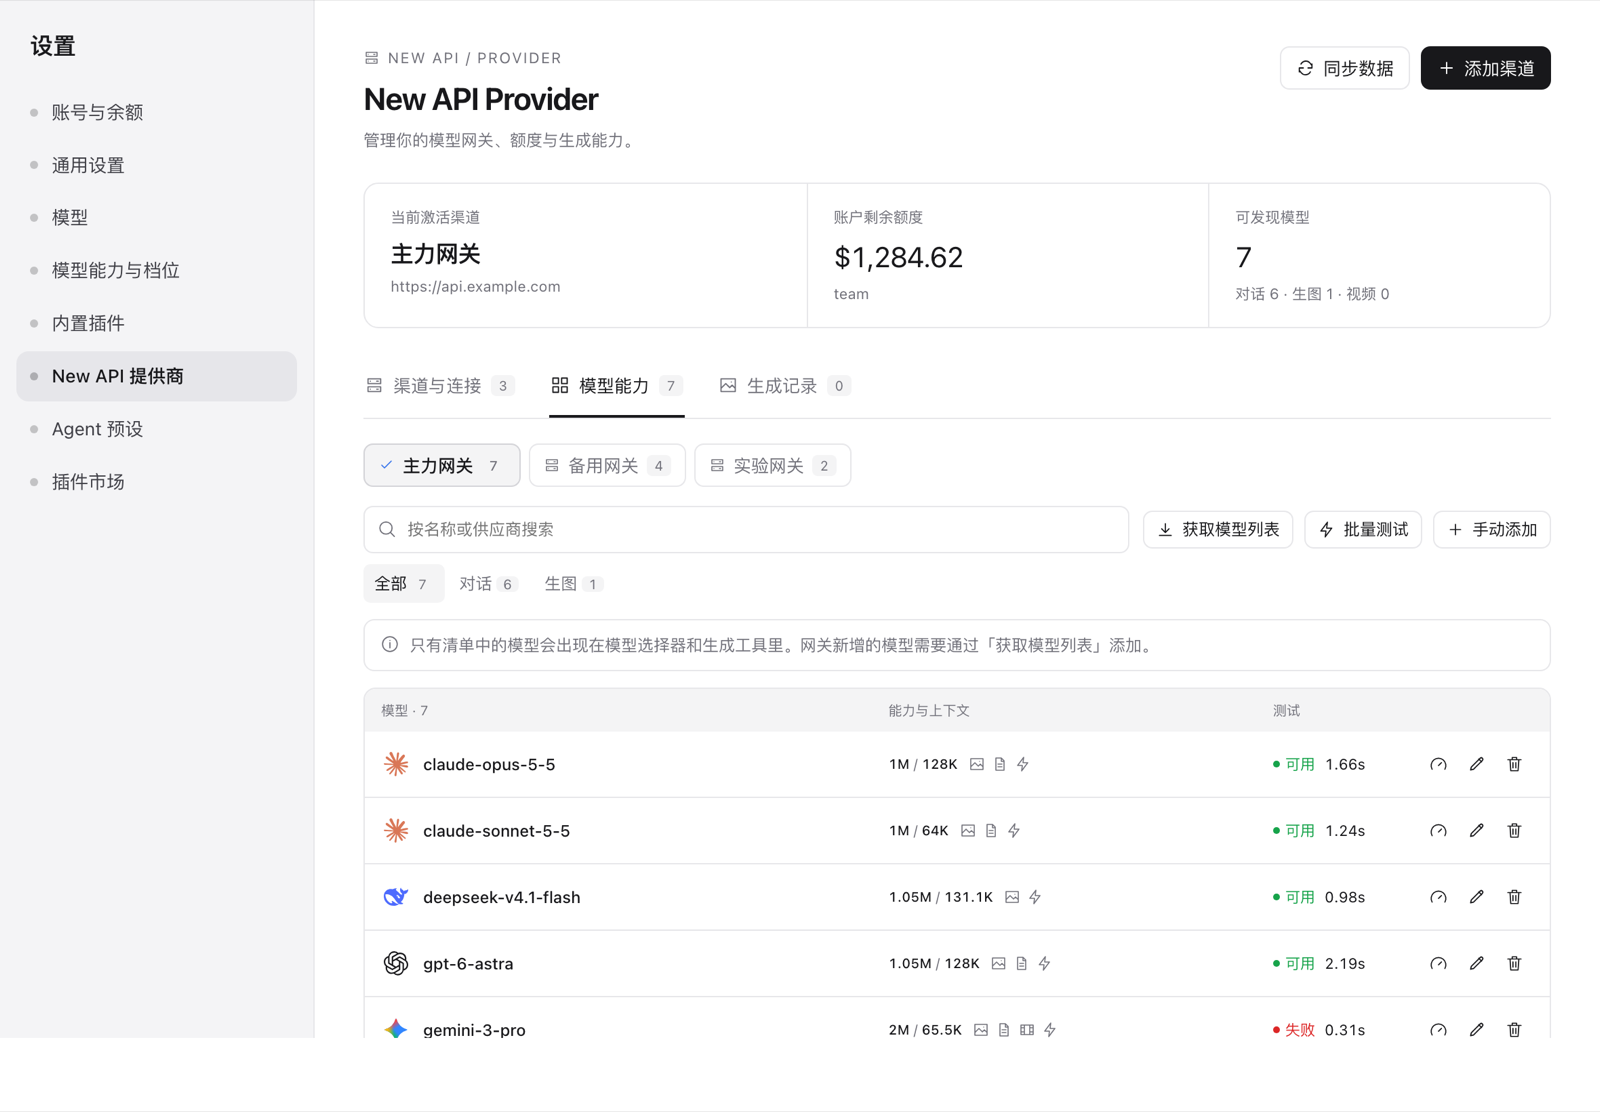Viewport: 1600px width, 1112px height.
Task: Open Agent 预设 in the sidebar
Action: [x=157, y=429]
